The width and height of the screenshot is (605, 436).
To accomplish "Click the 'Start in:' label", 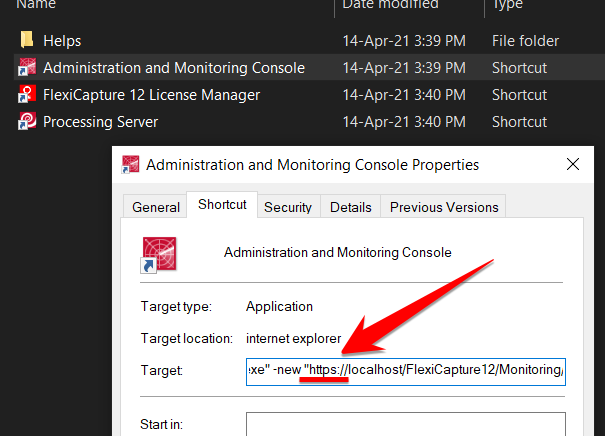I will 161,424.
